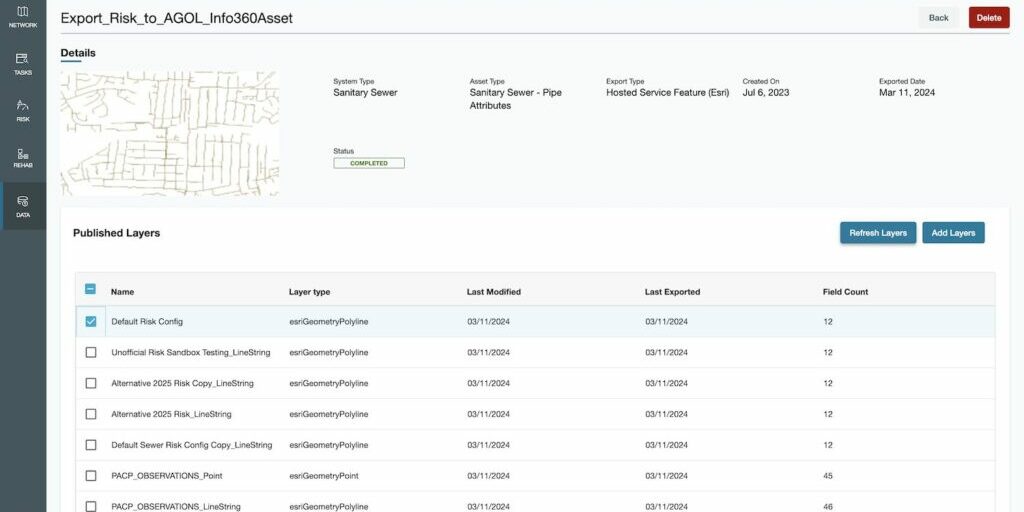
Task: Click Sanitary Sewer system type value
Action: (365, 92)
